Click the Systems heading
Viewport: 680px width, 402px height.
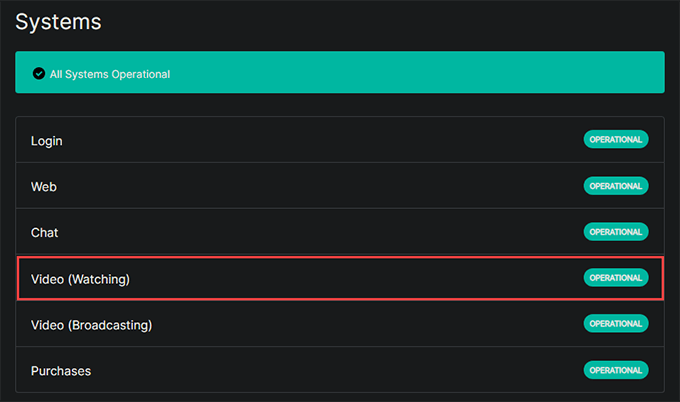(x=58, y=20)
